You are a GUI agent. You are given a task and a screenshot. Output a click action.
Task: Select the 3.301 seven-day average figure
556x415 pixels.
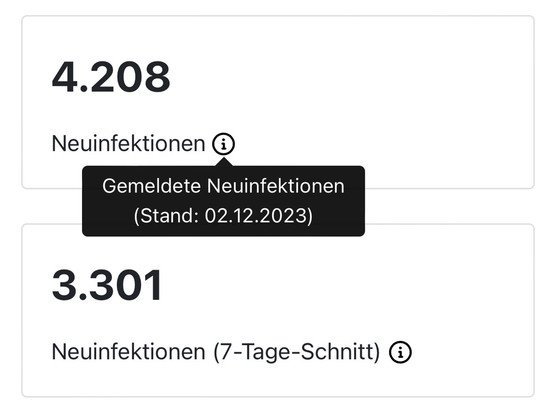pyautogui.click(x=107, y=285)
